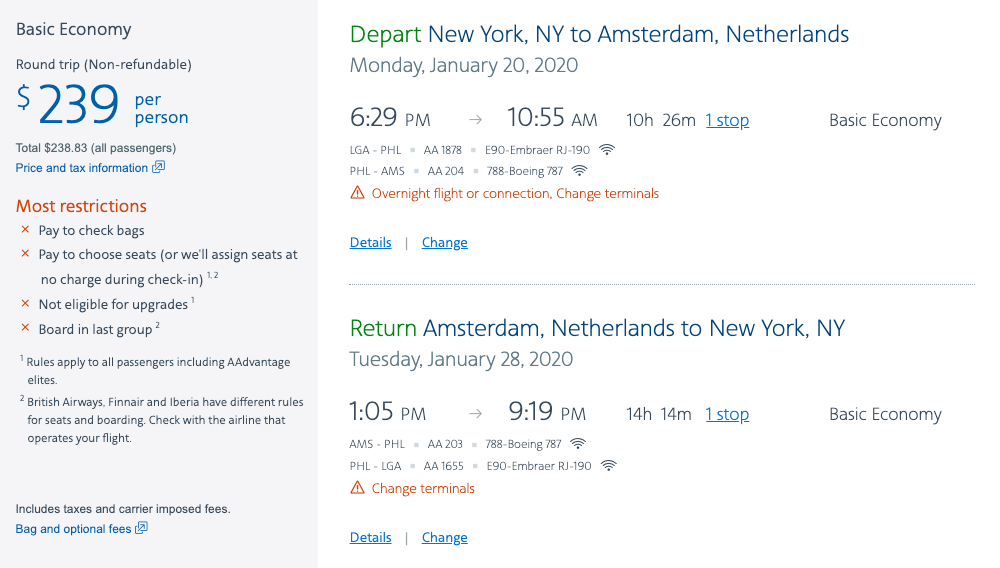The height and width of the screenshot is (568, 1000).
Task: Click the X icon beside Board in last group
Action: pyautogui.click(x=25, y=328)
